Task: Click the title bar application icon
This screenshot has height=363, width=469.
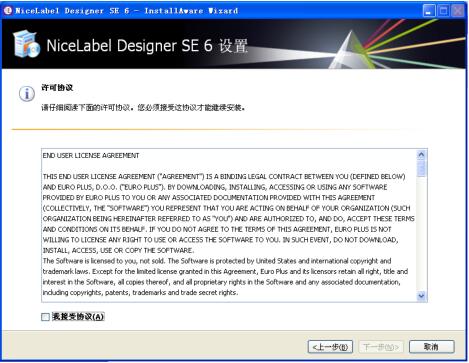Action: pos(8,10)
